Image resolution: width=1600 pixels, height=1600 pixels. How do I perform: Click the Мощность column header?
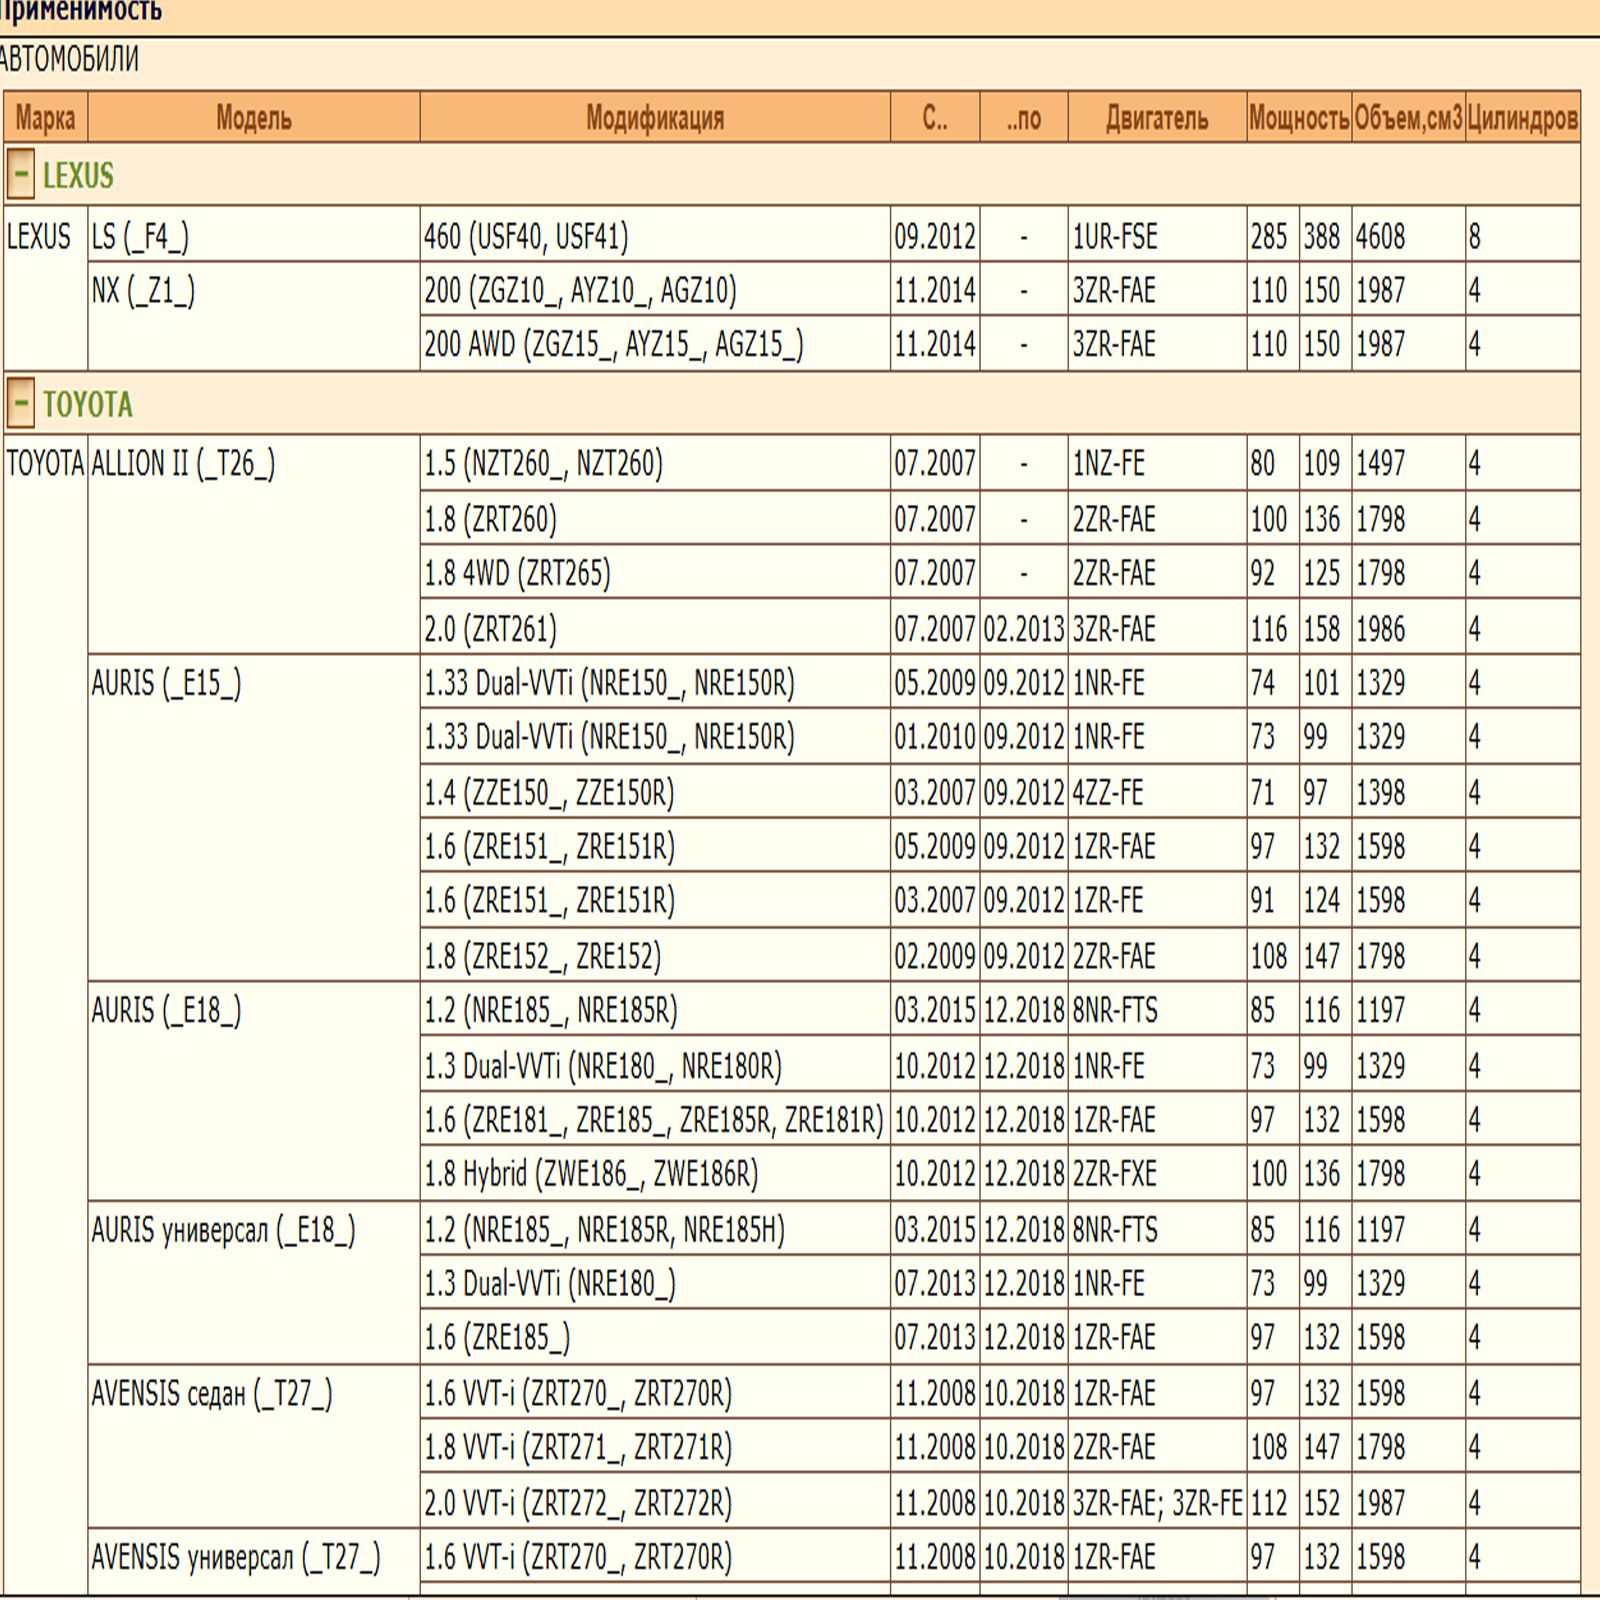point(1299,118)
